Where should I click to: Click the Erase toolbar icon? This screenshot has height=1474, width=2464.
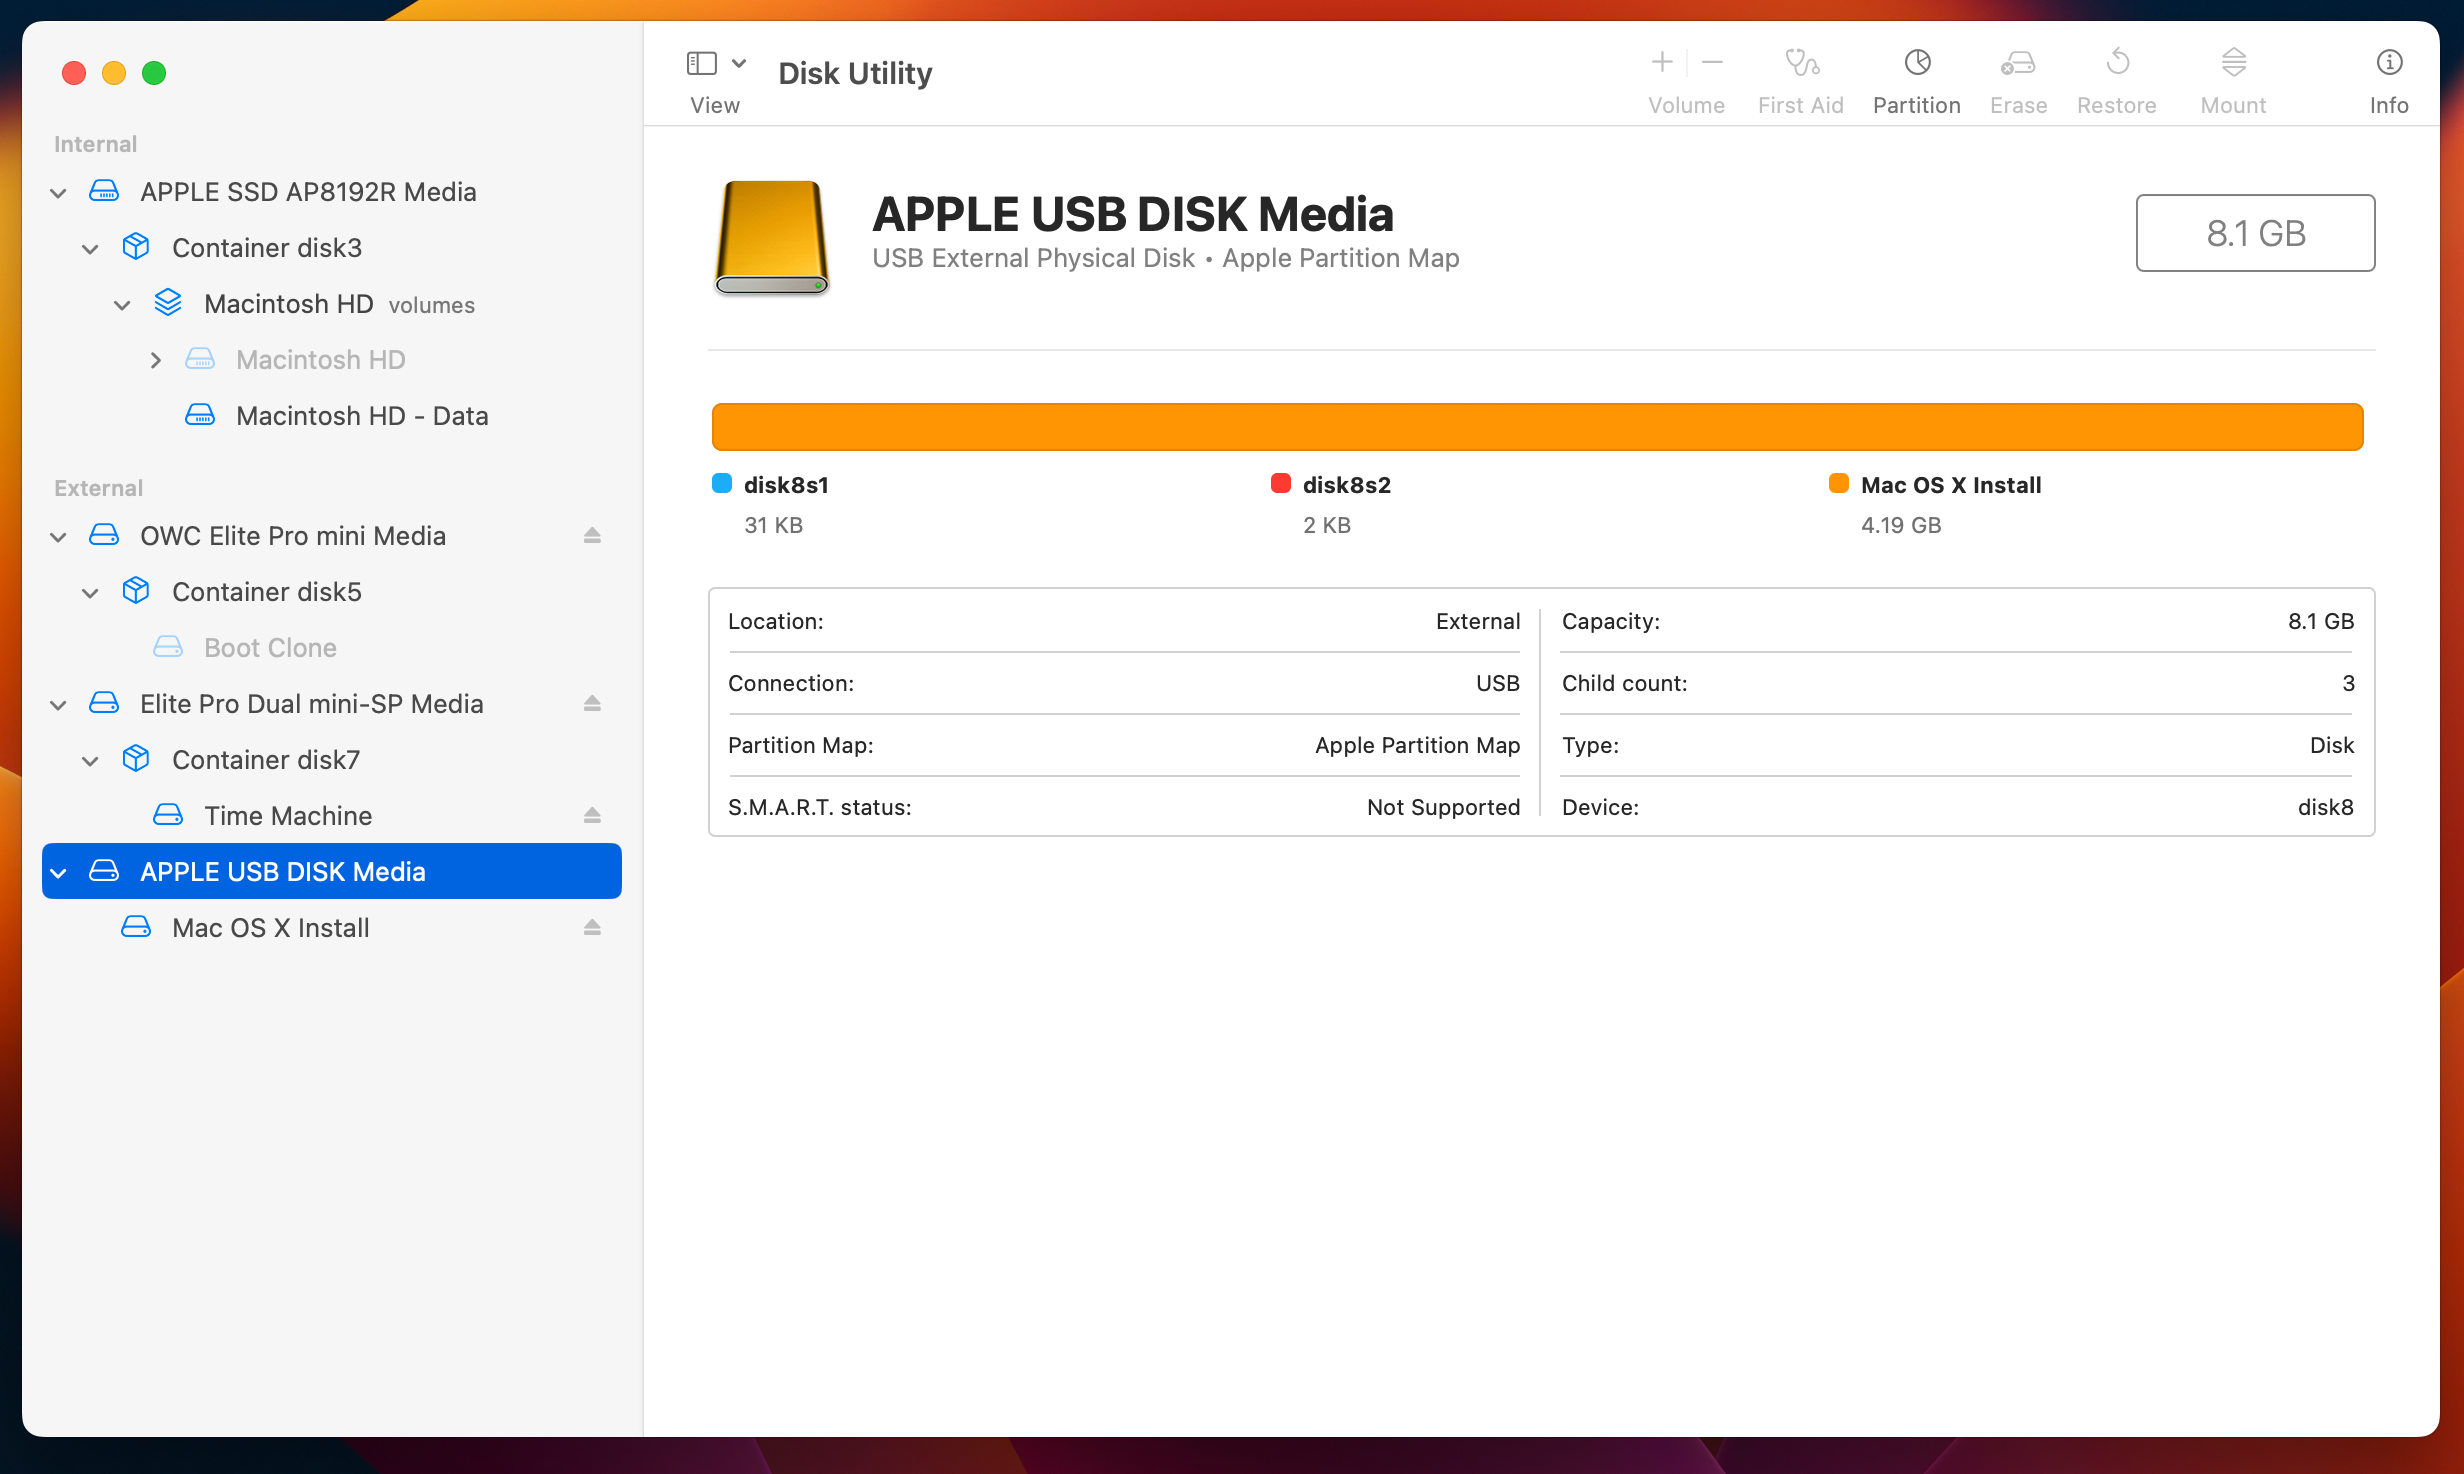click(x=2017, y=63)
